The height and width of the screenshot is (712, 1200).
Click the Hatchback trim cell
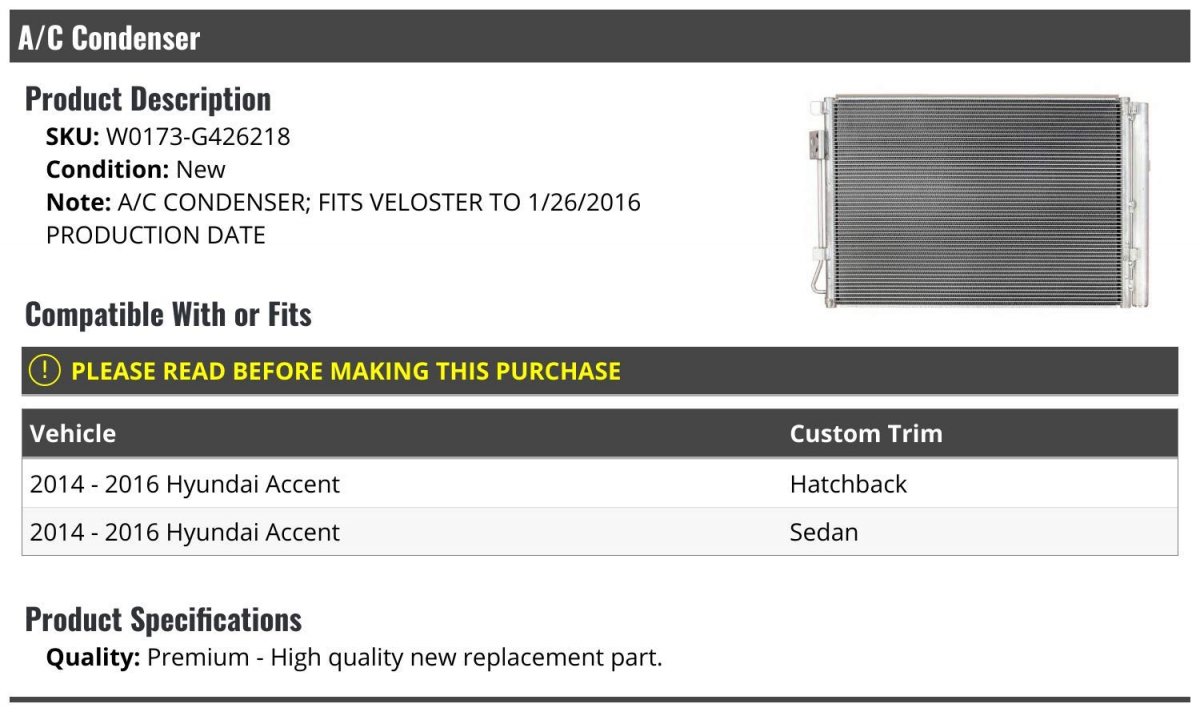pyautogui.click(x=848, y=484)
